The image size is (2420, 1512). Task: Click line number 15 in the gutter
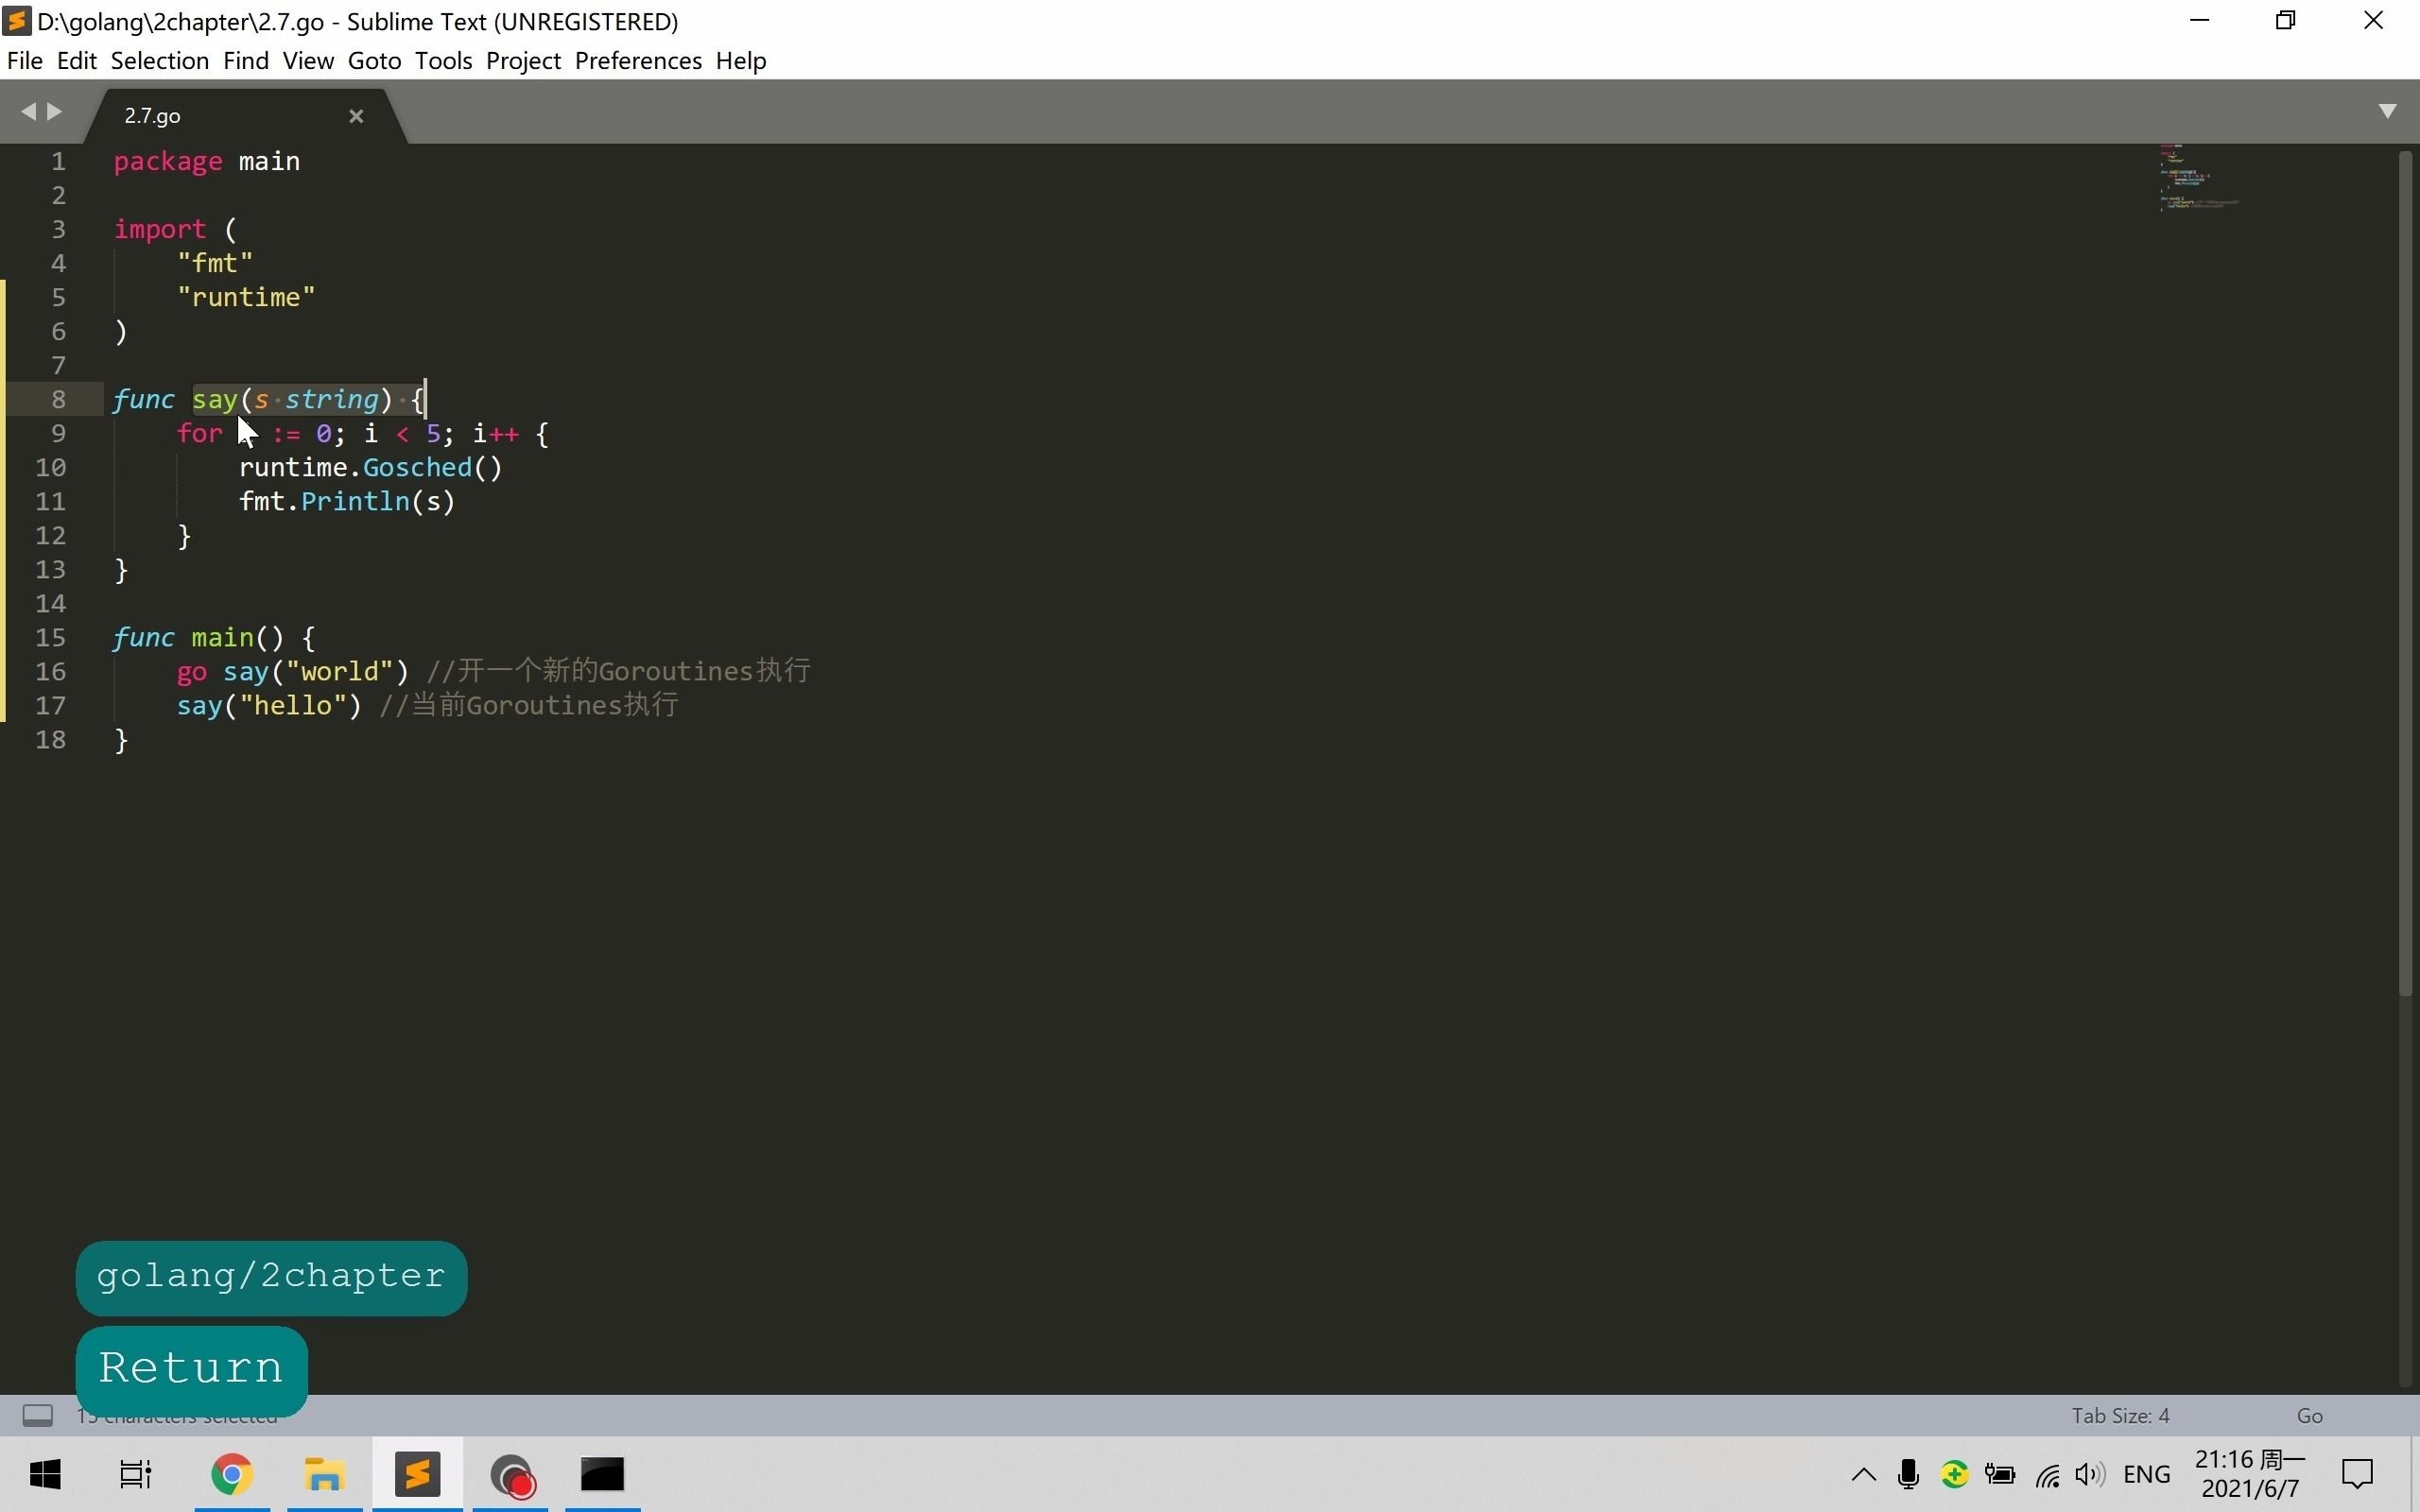50,637
